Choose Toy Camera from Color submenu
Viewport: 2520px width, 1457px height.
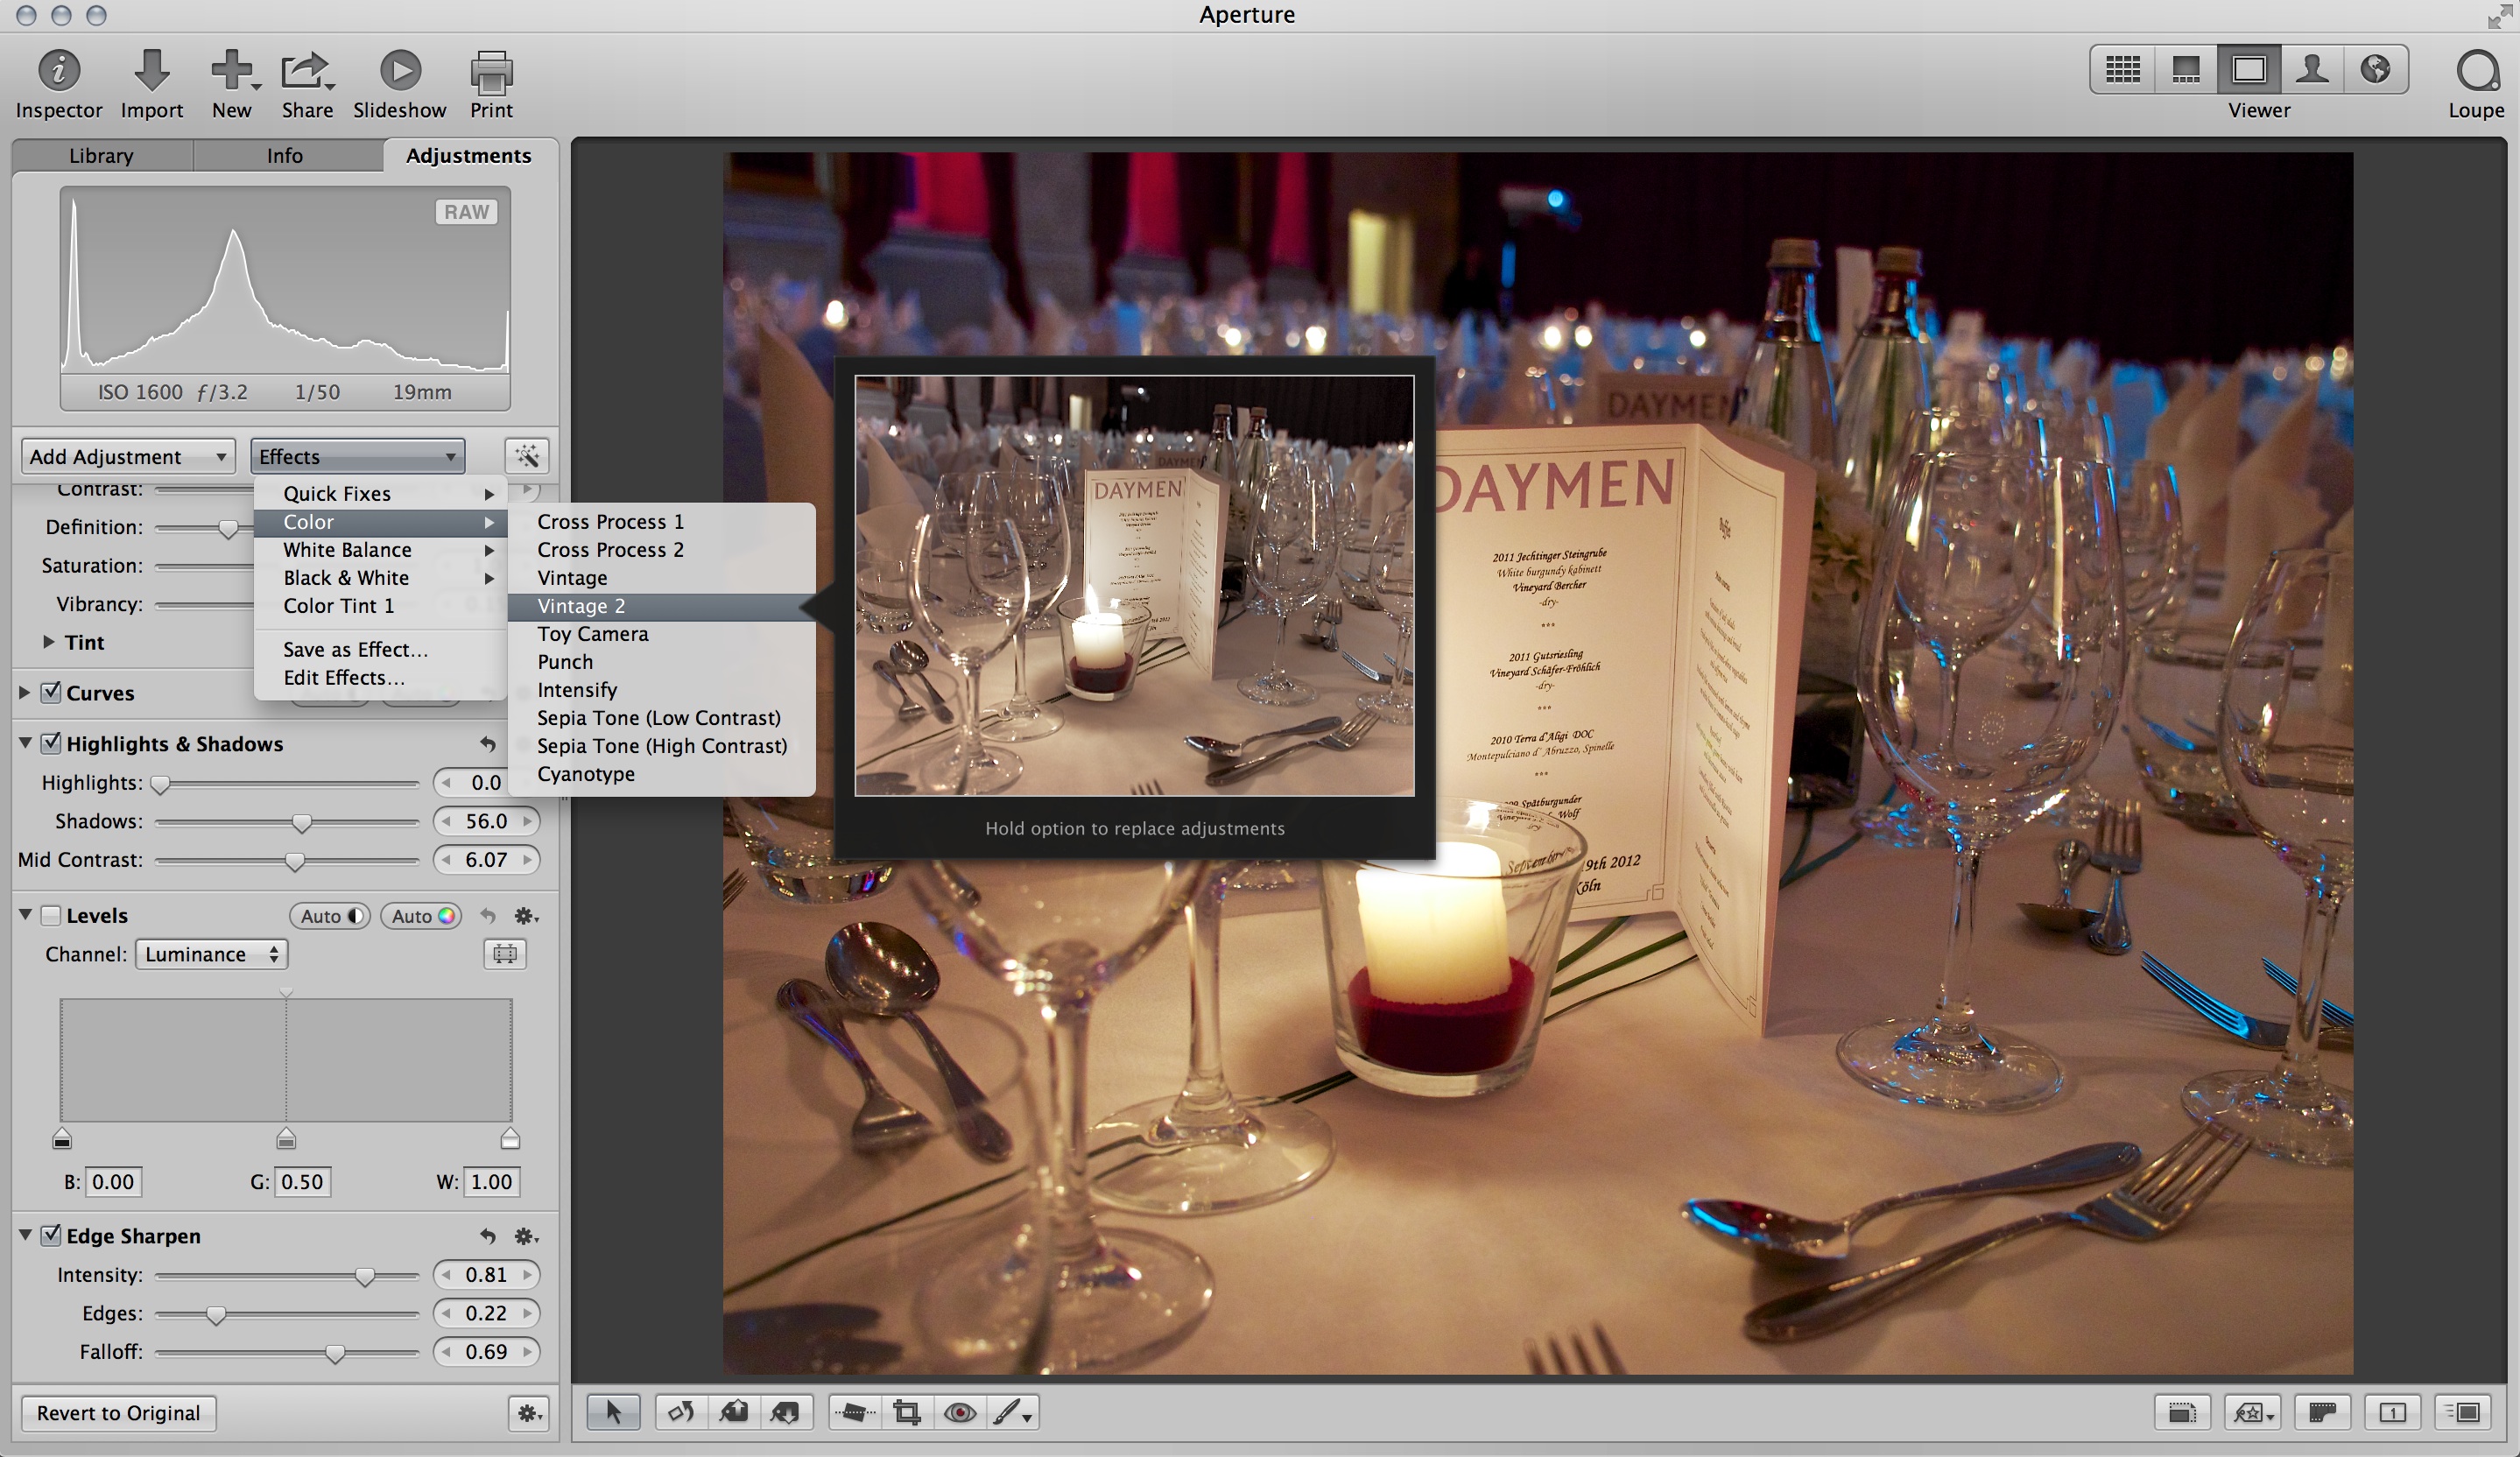pos(592,634)
